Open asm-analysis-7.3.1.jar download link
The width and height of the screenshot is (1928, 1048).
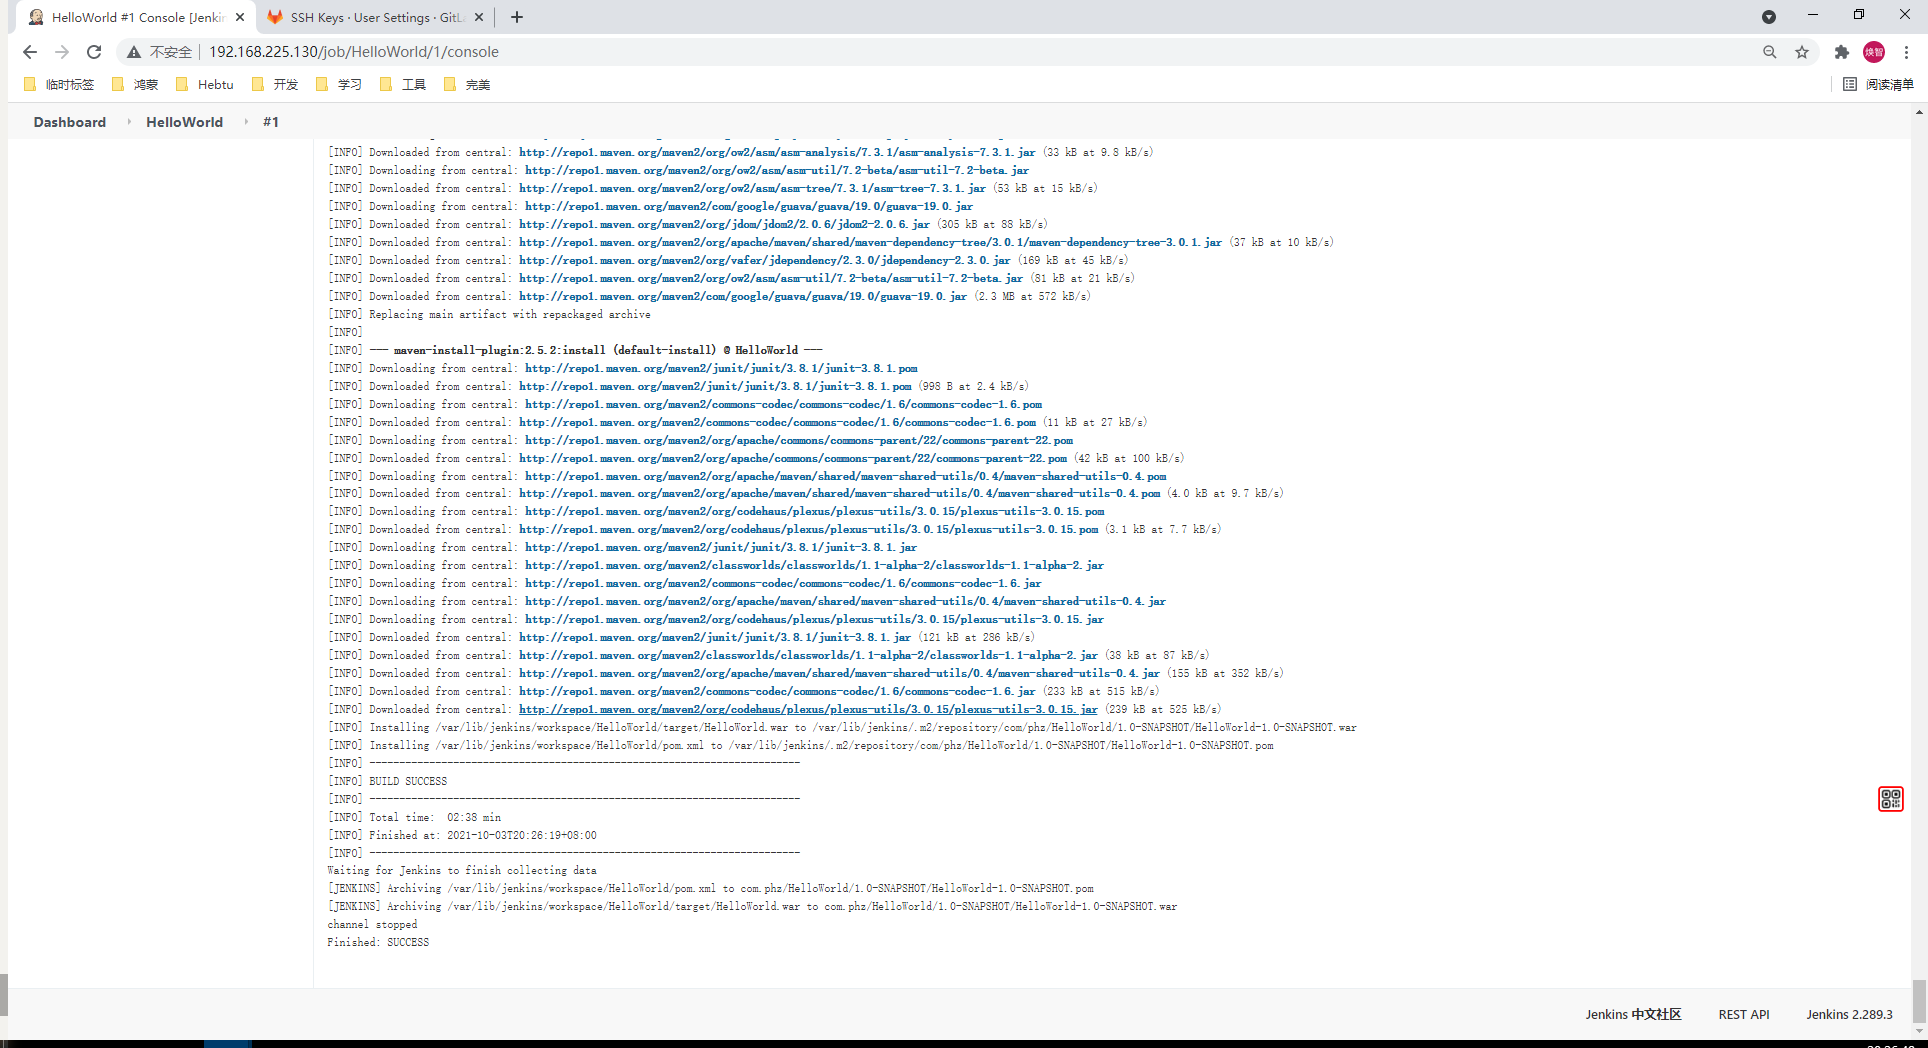(x=777, y=152)
